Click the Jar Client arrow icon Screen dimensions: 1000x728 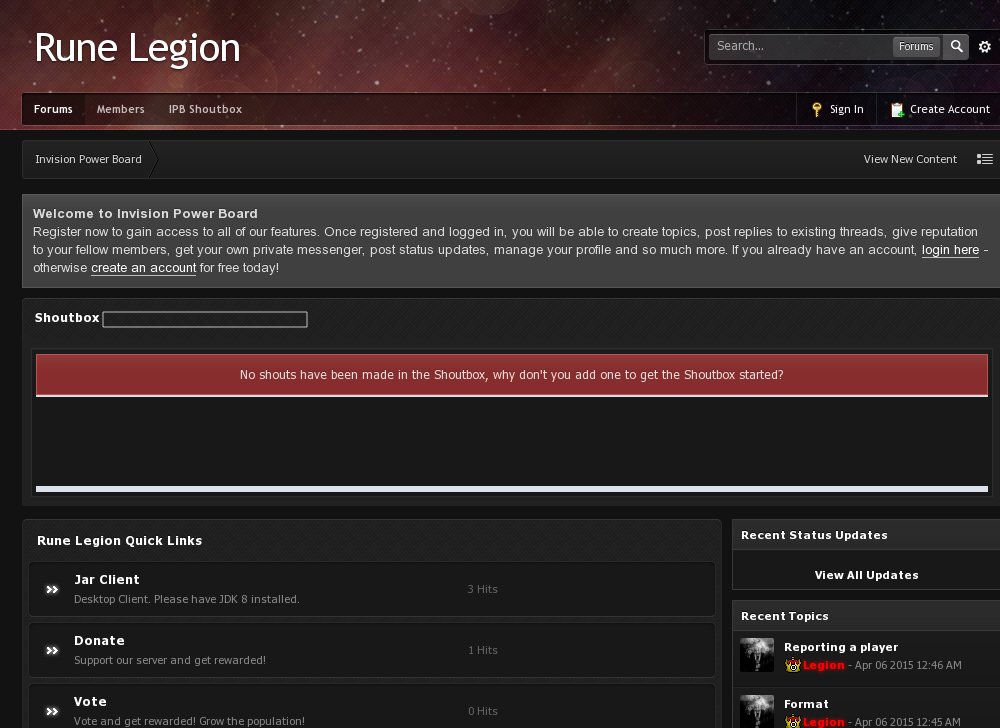pyautogui.click(x=52, y=590)
